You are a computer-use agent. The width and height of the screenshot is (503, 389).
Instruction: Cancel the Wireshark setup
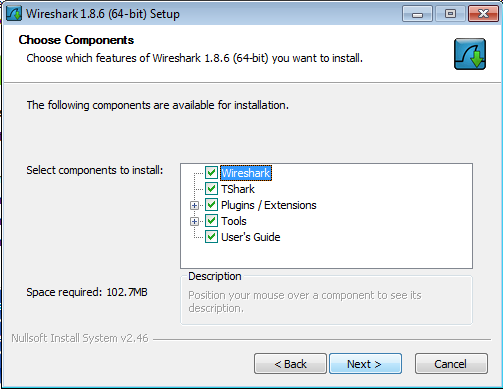pos(451,364)
